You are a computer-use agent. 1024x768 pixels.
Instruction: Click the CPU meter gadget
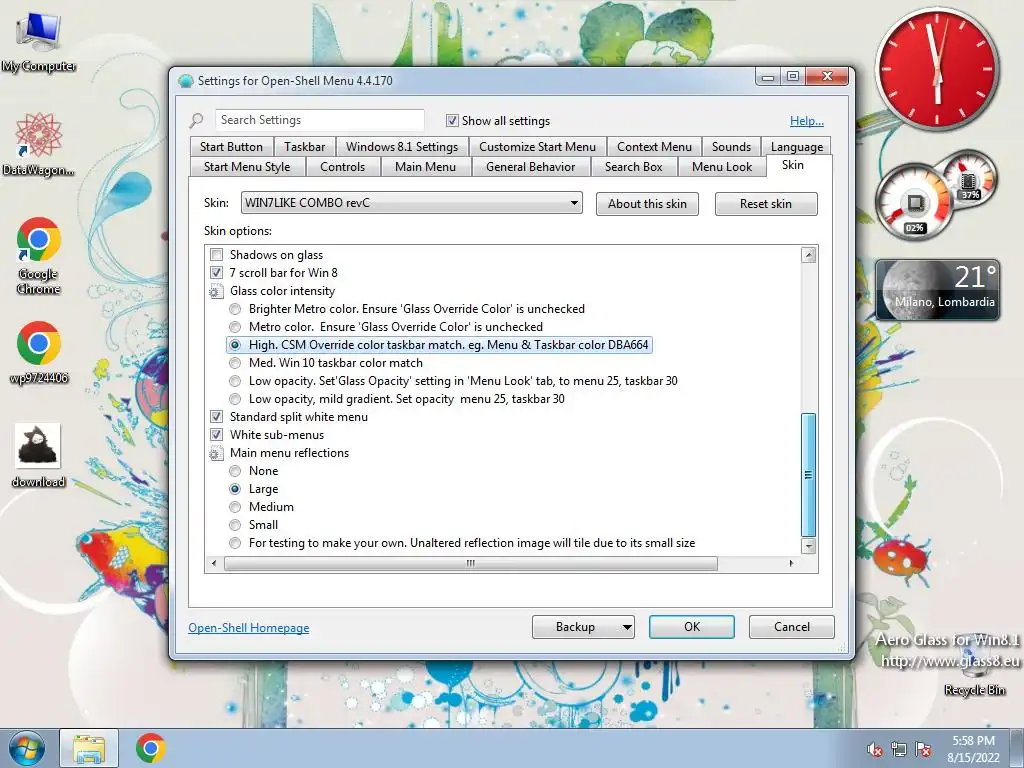[x=914, y=202]
